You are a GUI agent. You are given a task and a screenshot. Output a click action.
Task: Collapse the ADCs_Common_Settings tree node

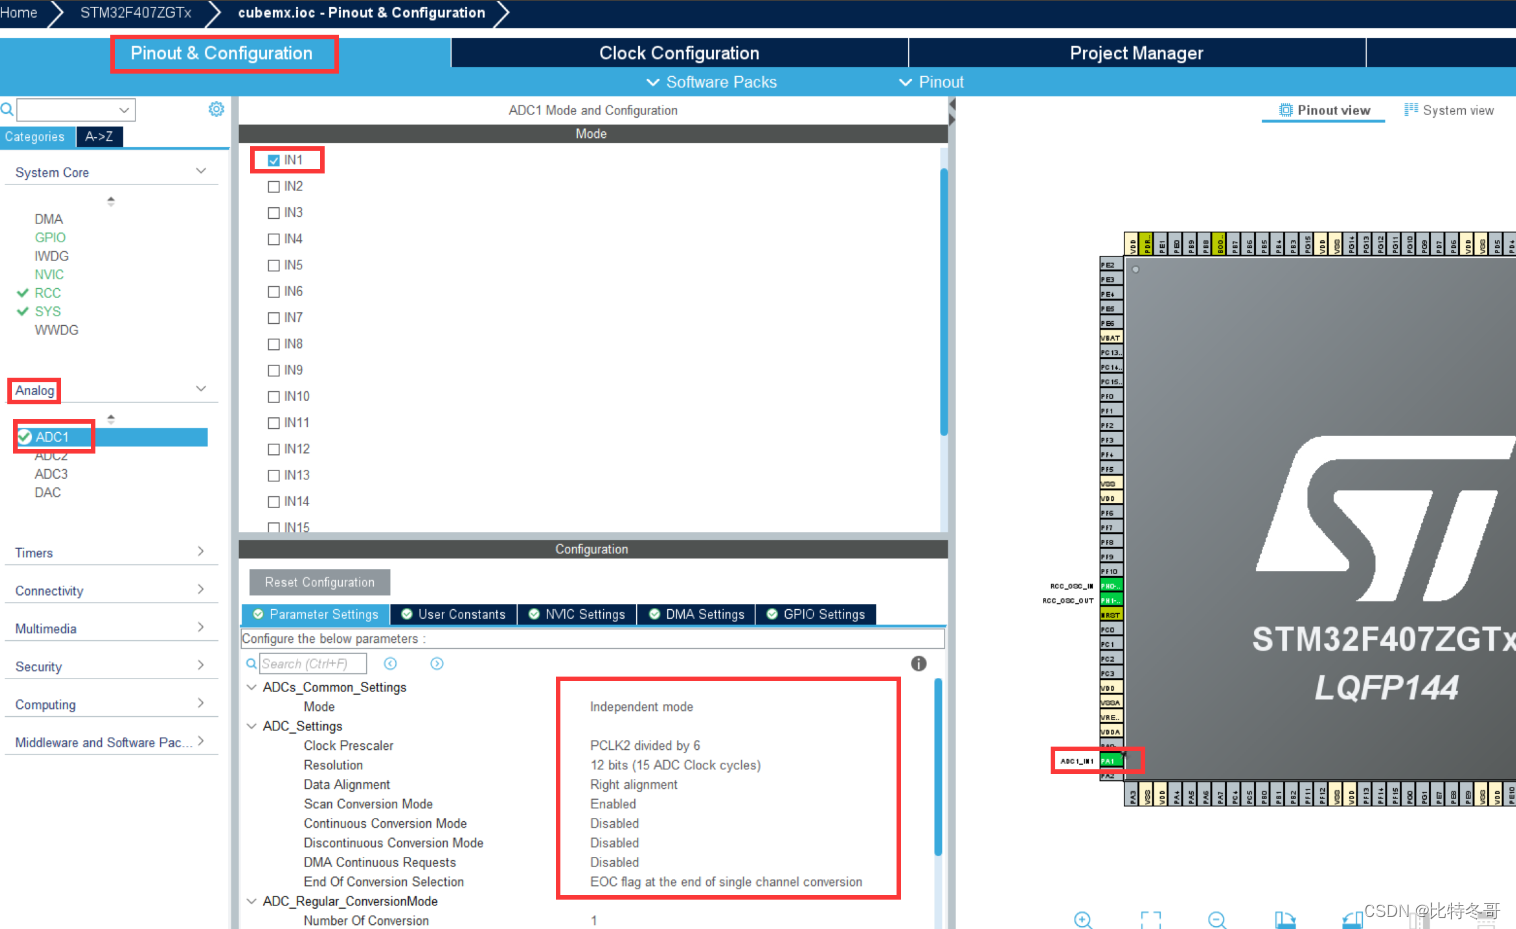(x=251, y=687)
